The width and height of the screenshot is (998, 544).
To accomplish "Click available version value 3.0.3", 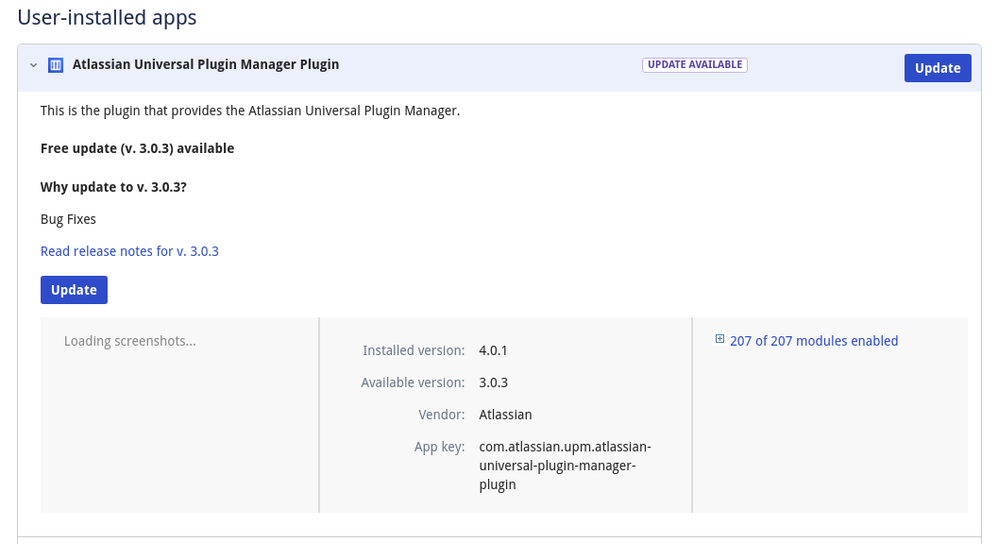I will [493, 382].
